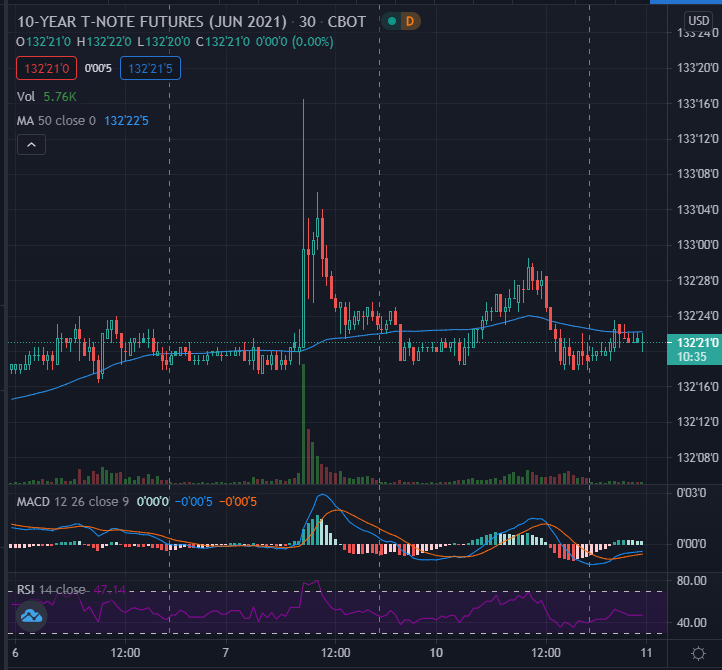Image resolution: width=722 pixels, height=670 pixels.
Task: Click price level 132'08'0 on price axis
Action: pos(697,457)
